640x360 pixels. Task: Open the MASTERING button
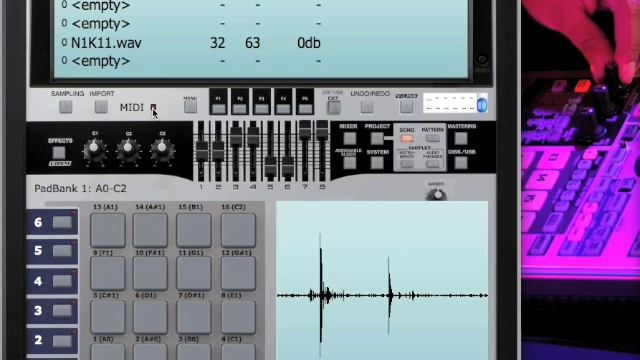[461, 138]
